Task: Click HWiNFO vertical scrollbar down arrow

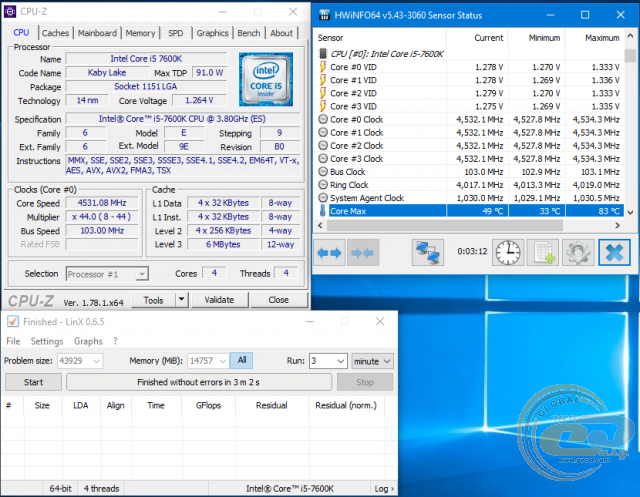Action: coord(630,212)
